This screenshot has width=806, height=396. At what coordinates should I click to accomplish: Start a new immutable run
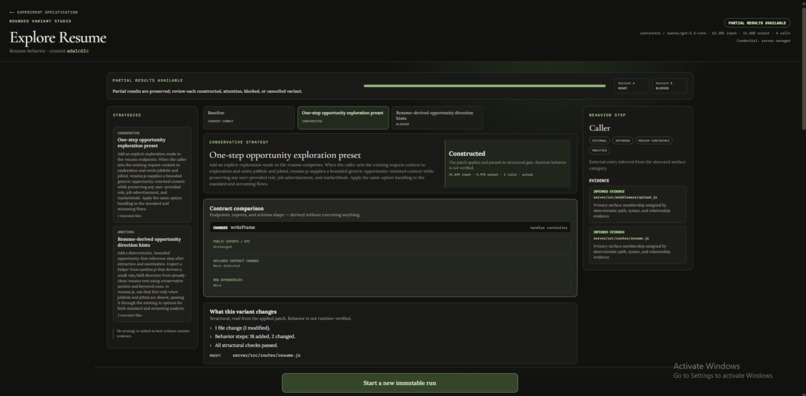(400, 383)
